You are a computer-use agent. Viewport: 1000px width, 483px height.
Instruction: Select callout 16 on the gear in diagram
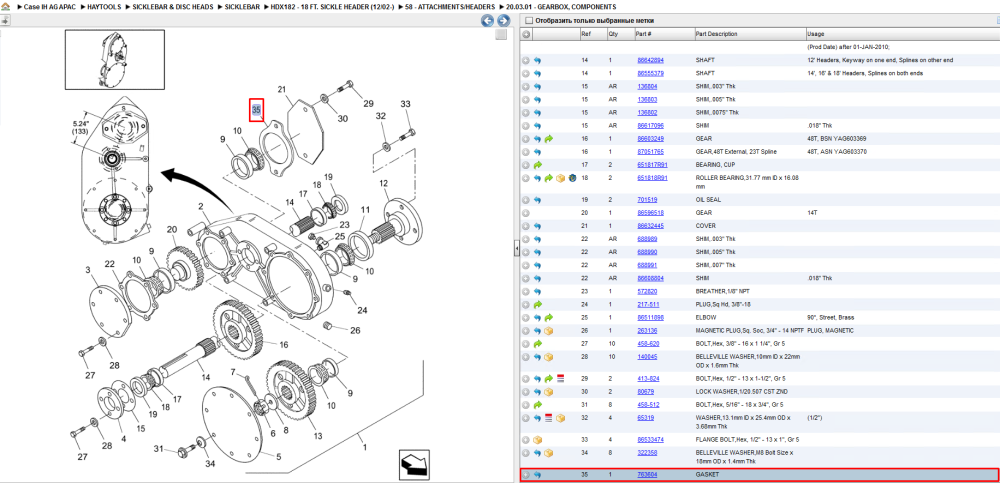[x=283, y=345]
